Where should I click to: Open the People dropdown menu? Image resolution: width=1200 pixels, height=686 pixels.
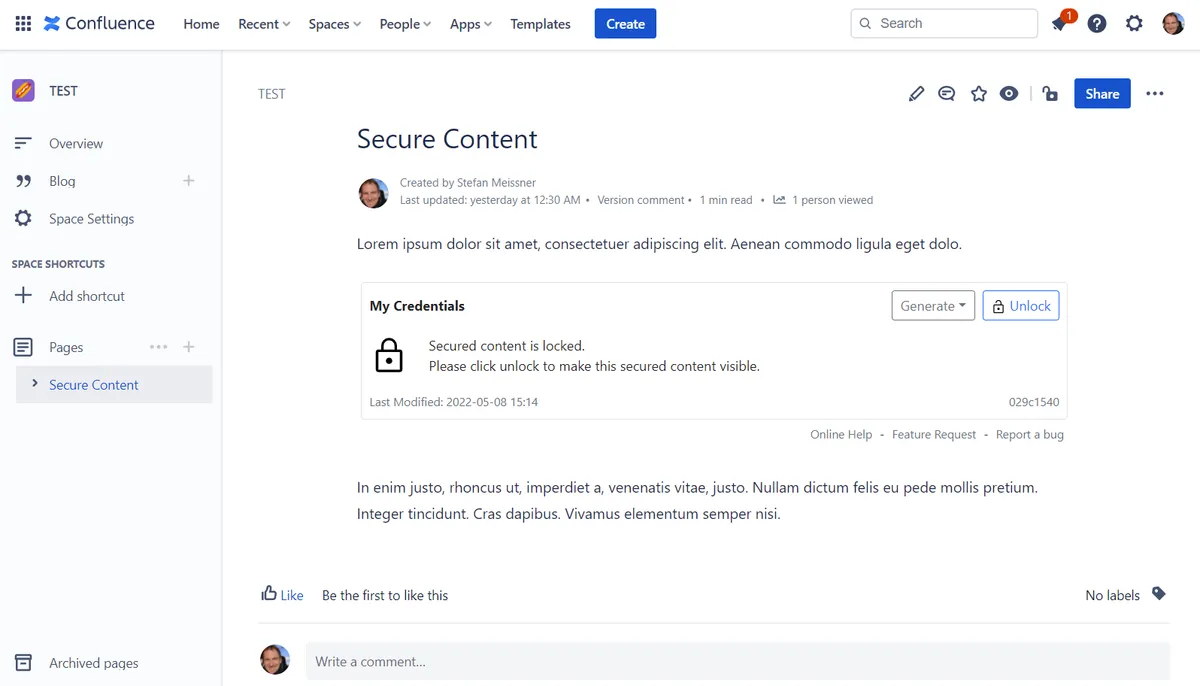(405, 24)
